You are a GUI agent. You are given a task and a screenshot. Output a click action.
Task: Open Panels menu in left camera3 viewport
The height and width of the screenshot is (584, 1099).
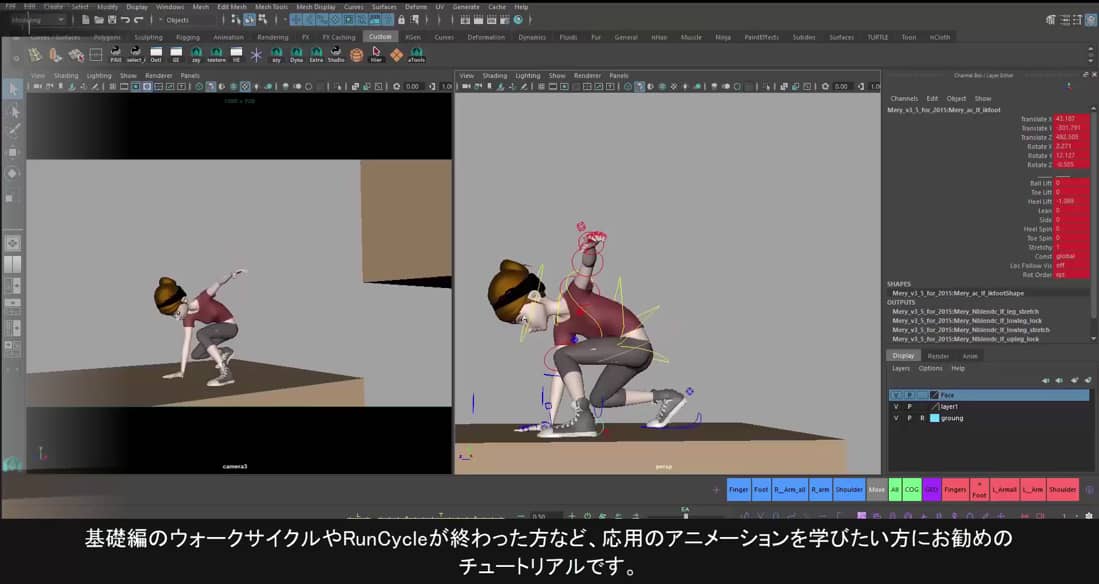click(x=190, y=76)
